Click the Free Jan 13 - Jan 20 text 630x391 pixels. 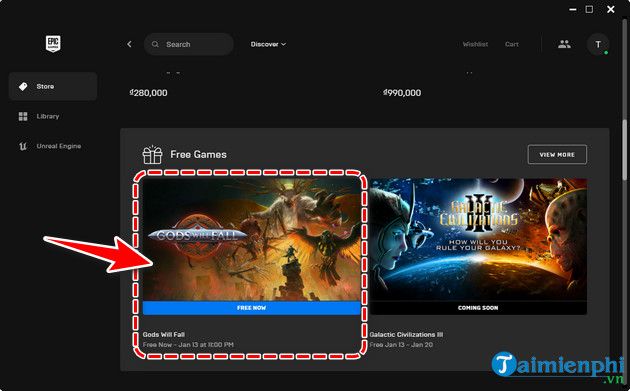point(401,345)
